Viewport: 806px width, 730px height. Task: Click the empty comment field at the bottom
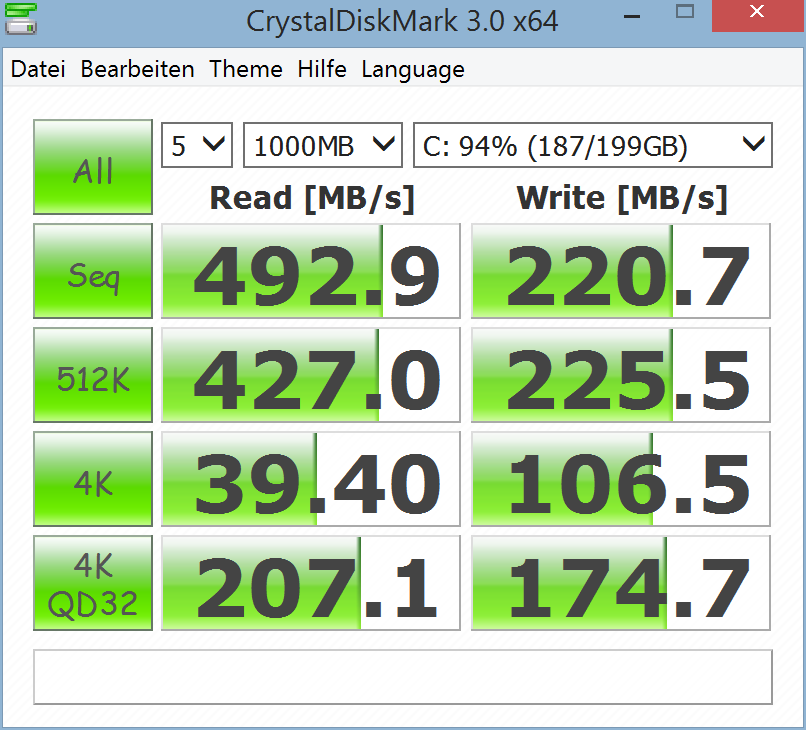[403, 677]
